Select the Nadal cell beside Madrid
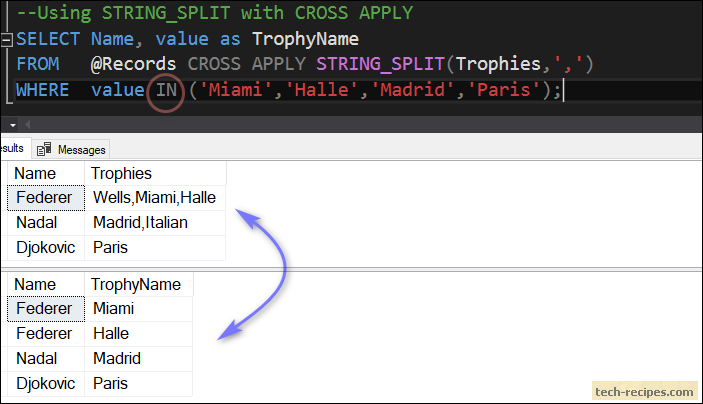Image resolution: width=703 pixels, height=404 pixels. point(46,359)
